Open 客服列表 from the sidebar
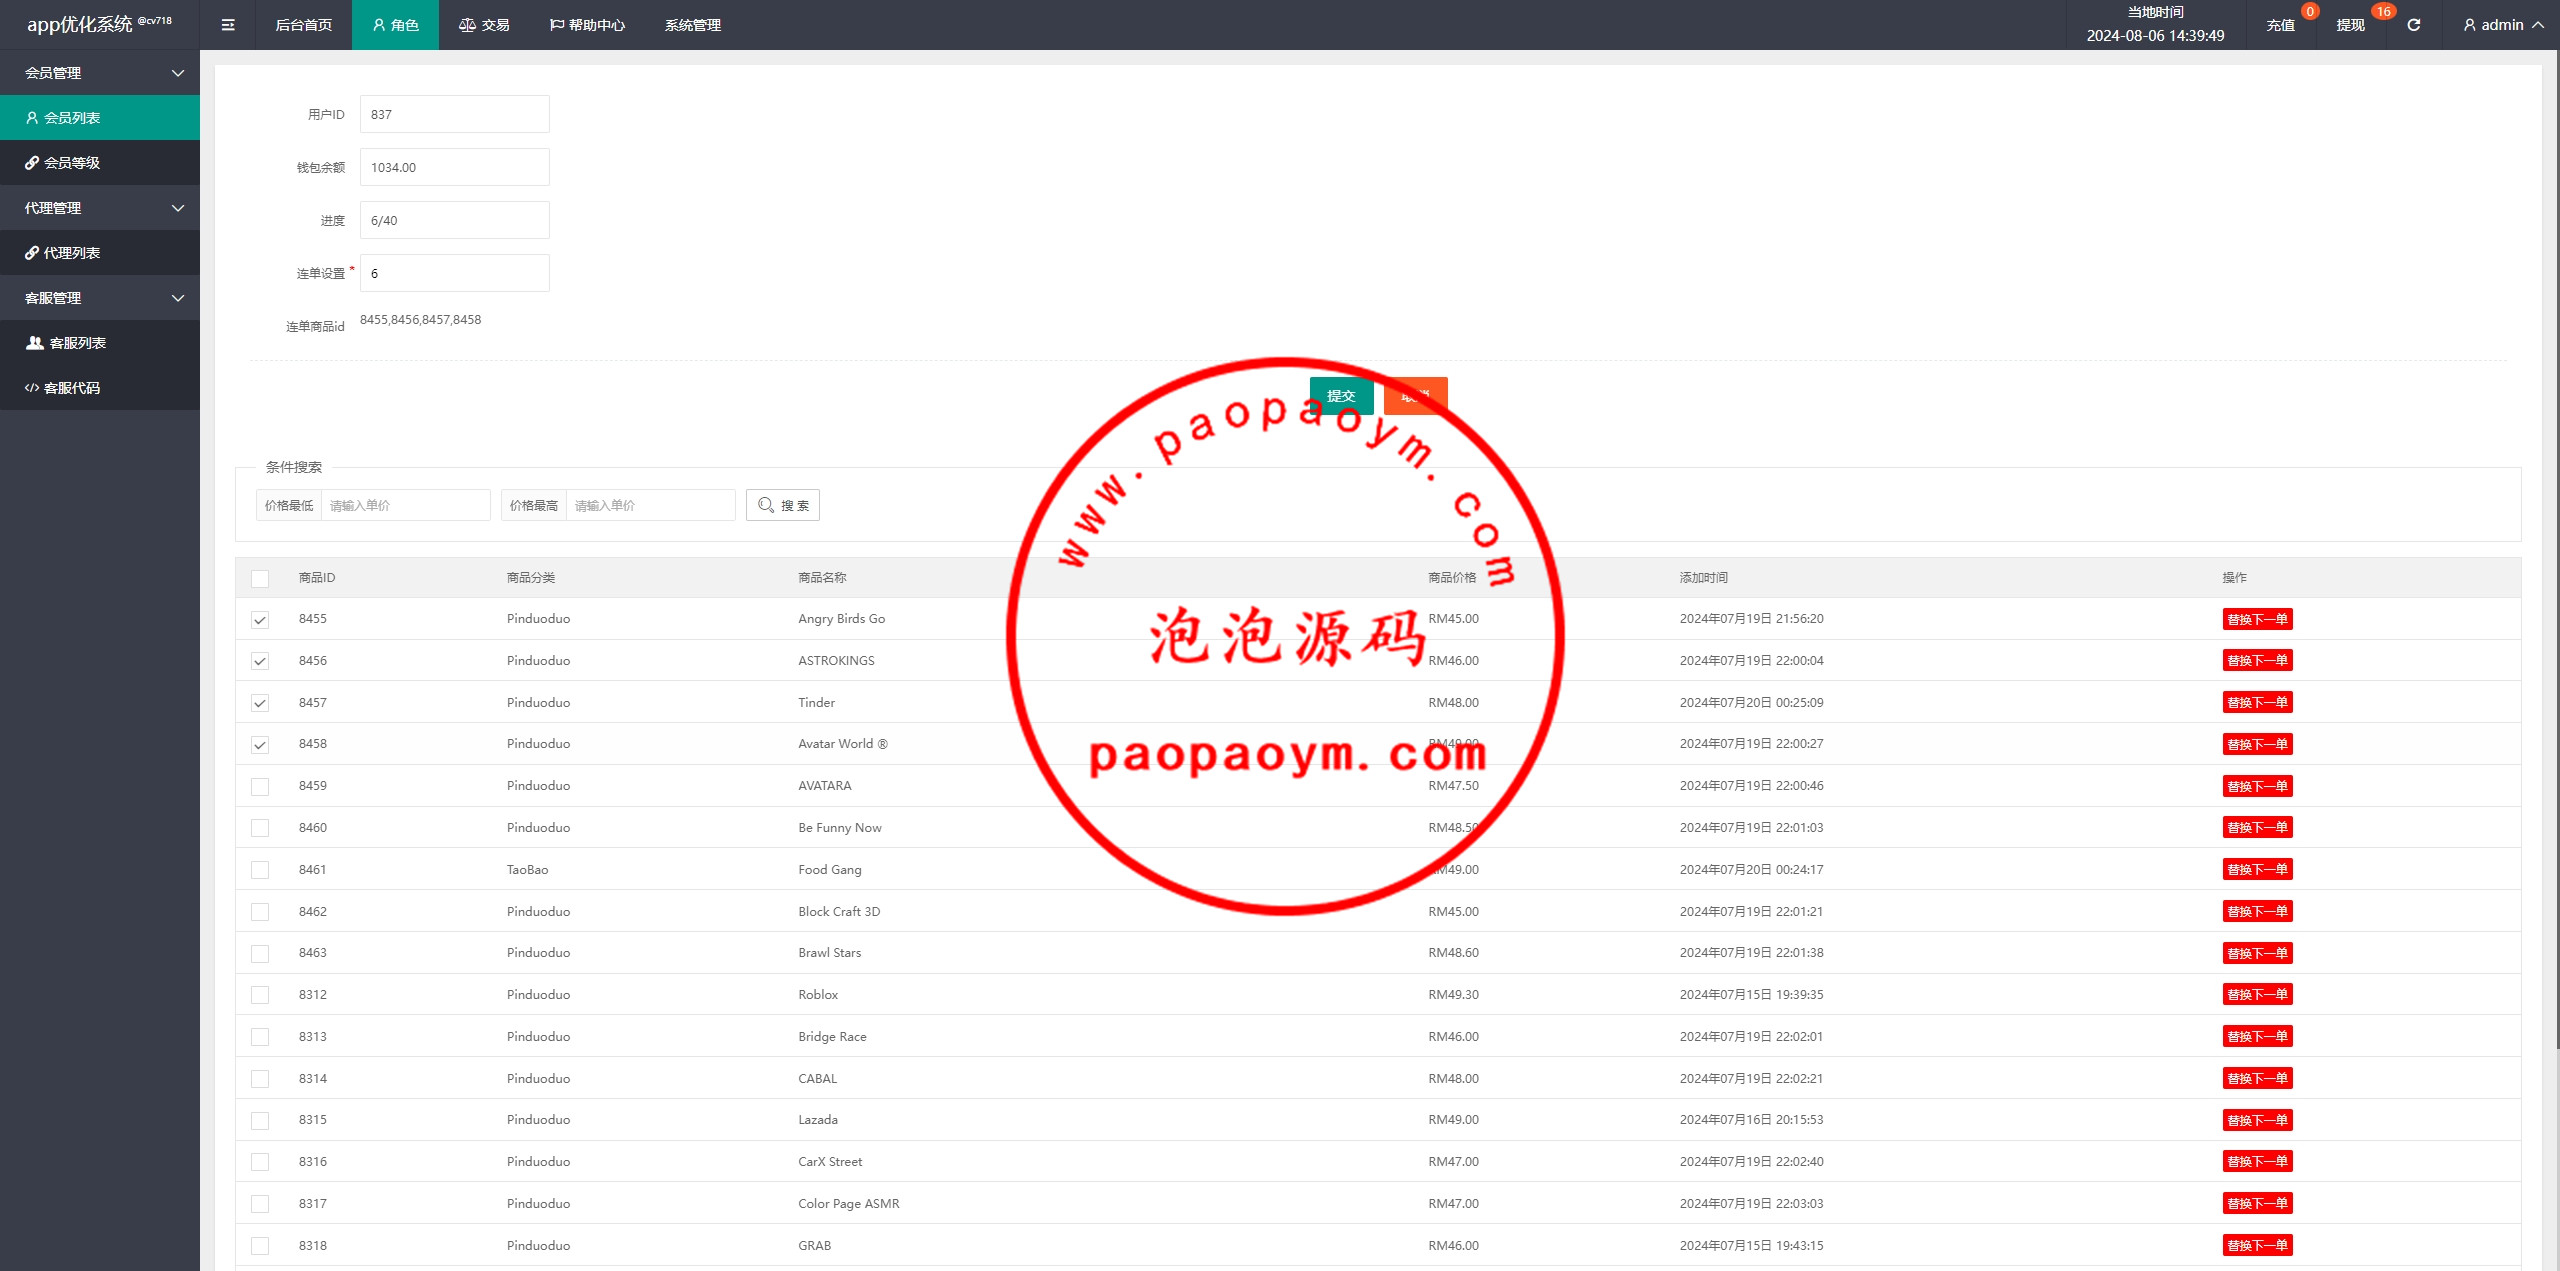 tap(77, 343)
